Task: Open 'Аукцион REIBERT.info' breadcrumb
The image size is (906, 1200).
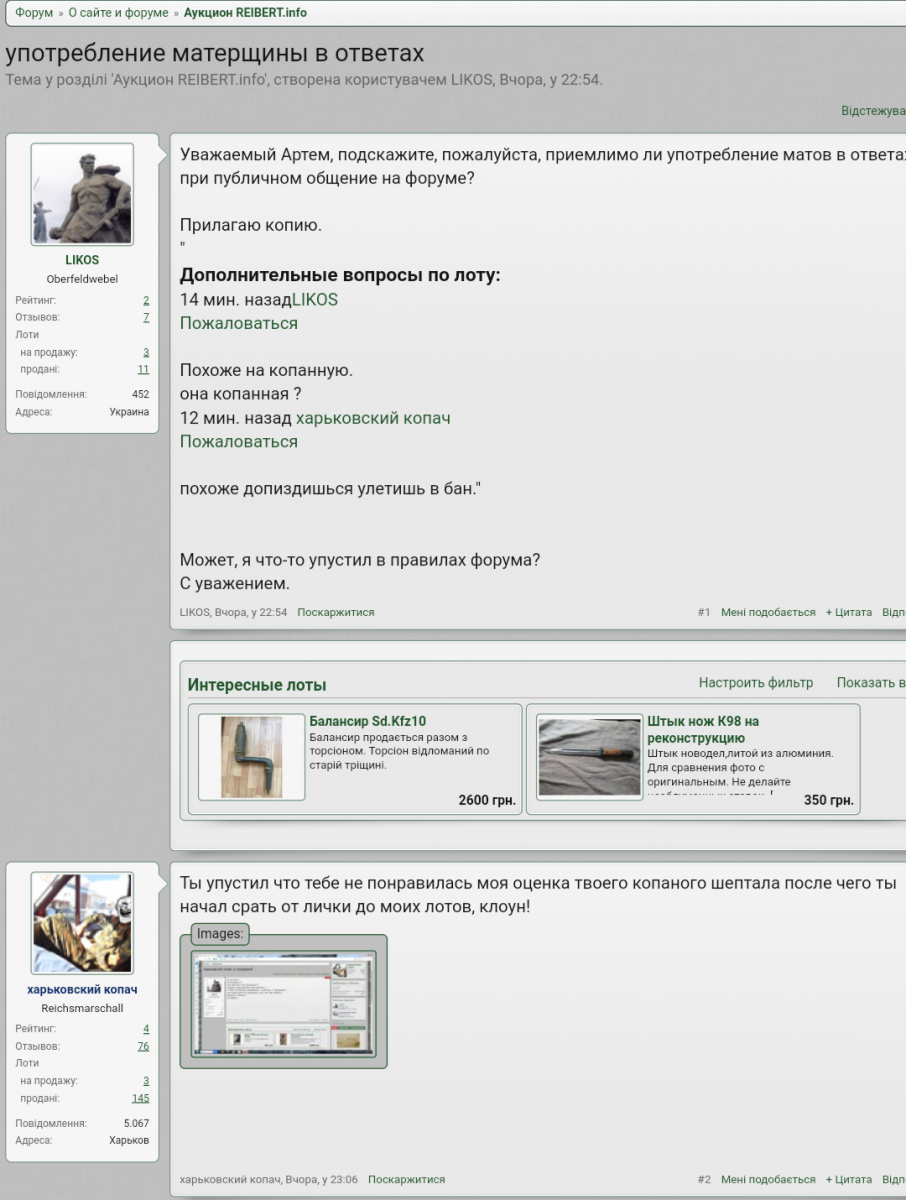Action: [245, 13]
